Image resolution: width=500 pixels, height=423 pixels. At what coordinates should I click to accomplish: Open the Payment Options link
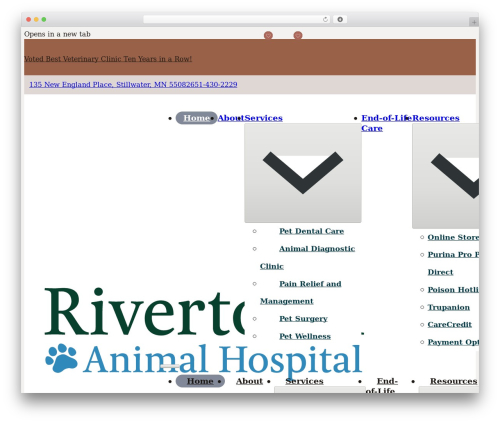[x=453, y=342]
